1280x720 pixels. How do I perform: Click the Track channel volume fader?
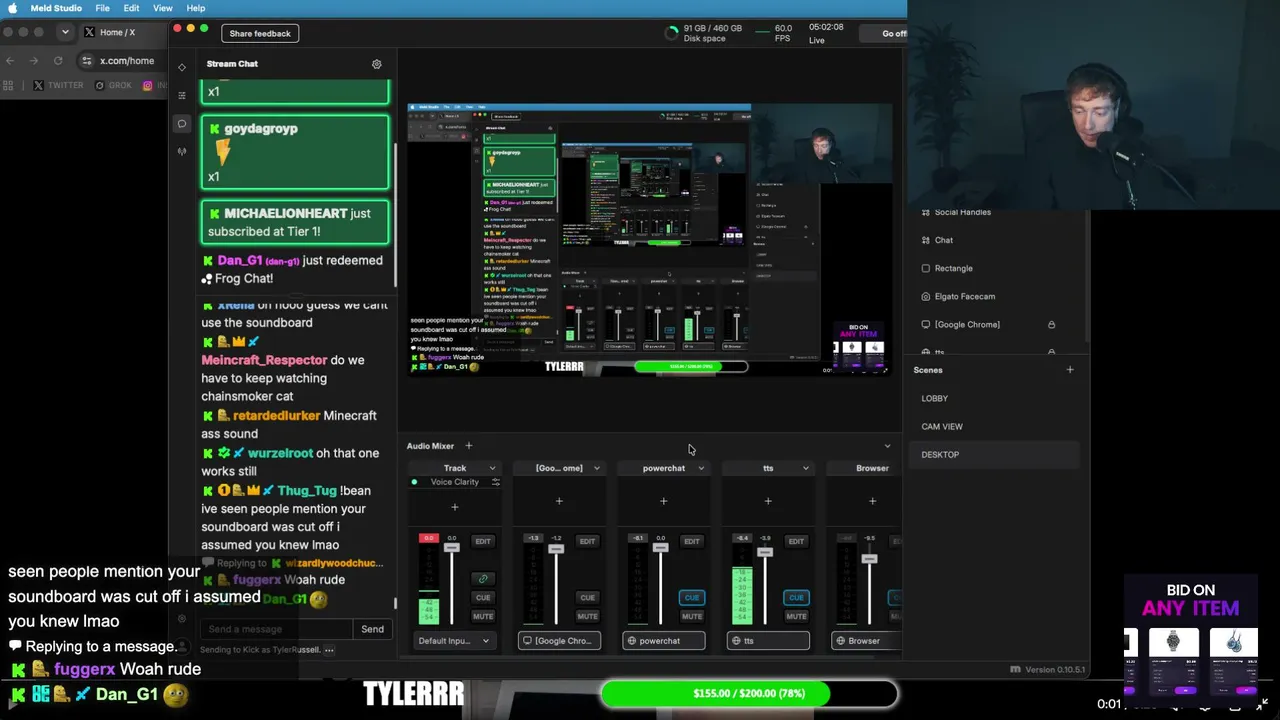point(452,548)
